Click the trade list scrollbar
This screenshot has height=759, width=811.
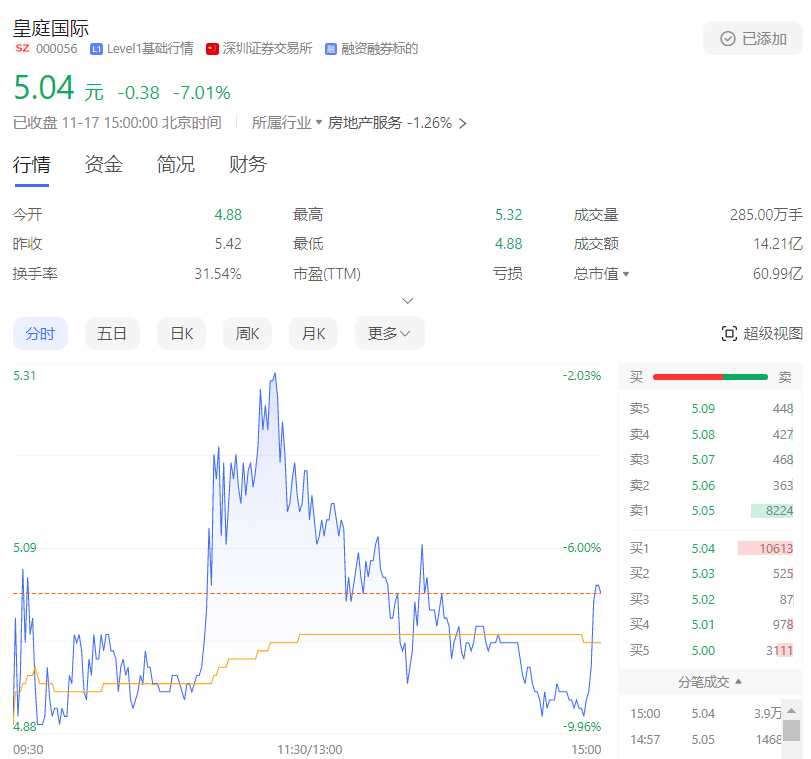pyautogui.click(x=790, y=730)
